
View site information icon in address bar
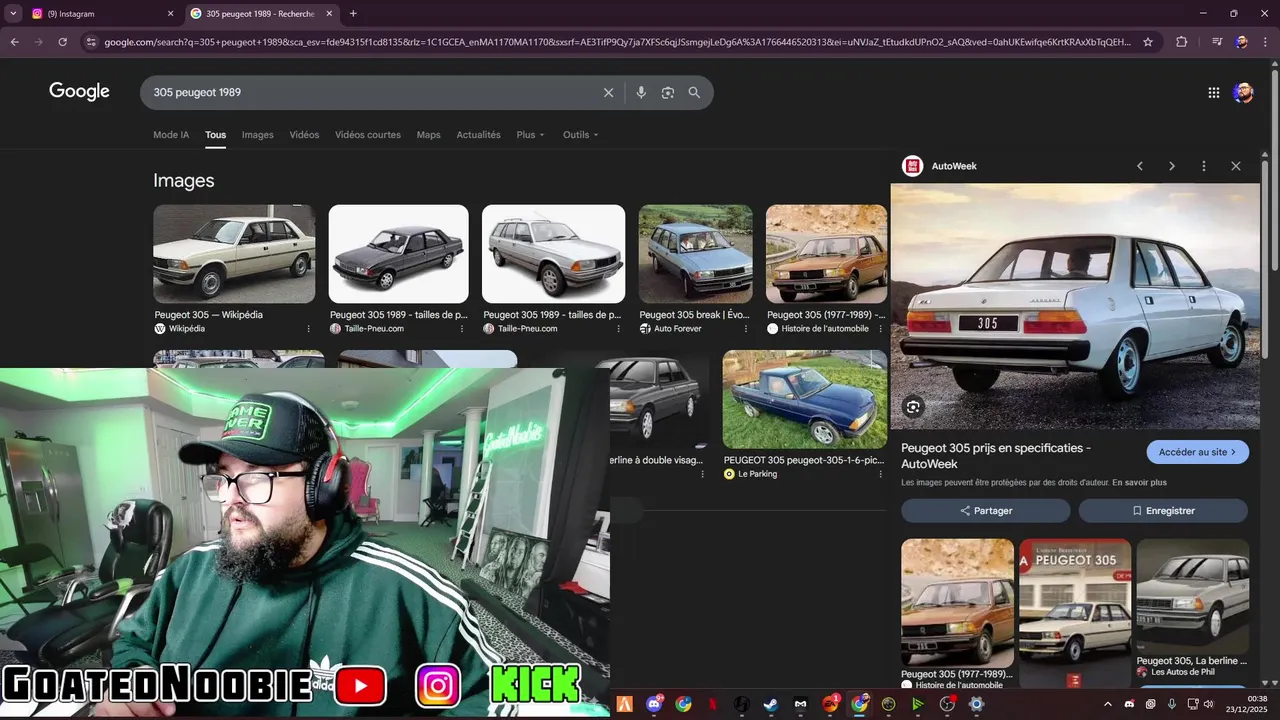91,42
